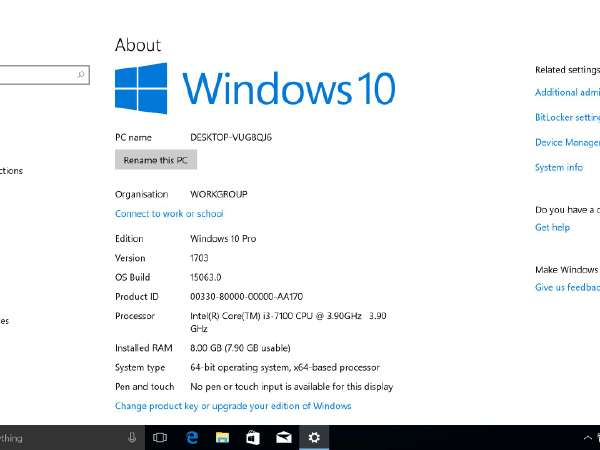Image resolution: width=600 pixels, height=450 pixels.
Task: Click the search magnifier icon
Action: (x=81, y=74)
